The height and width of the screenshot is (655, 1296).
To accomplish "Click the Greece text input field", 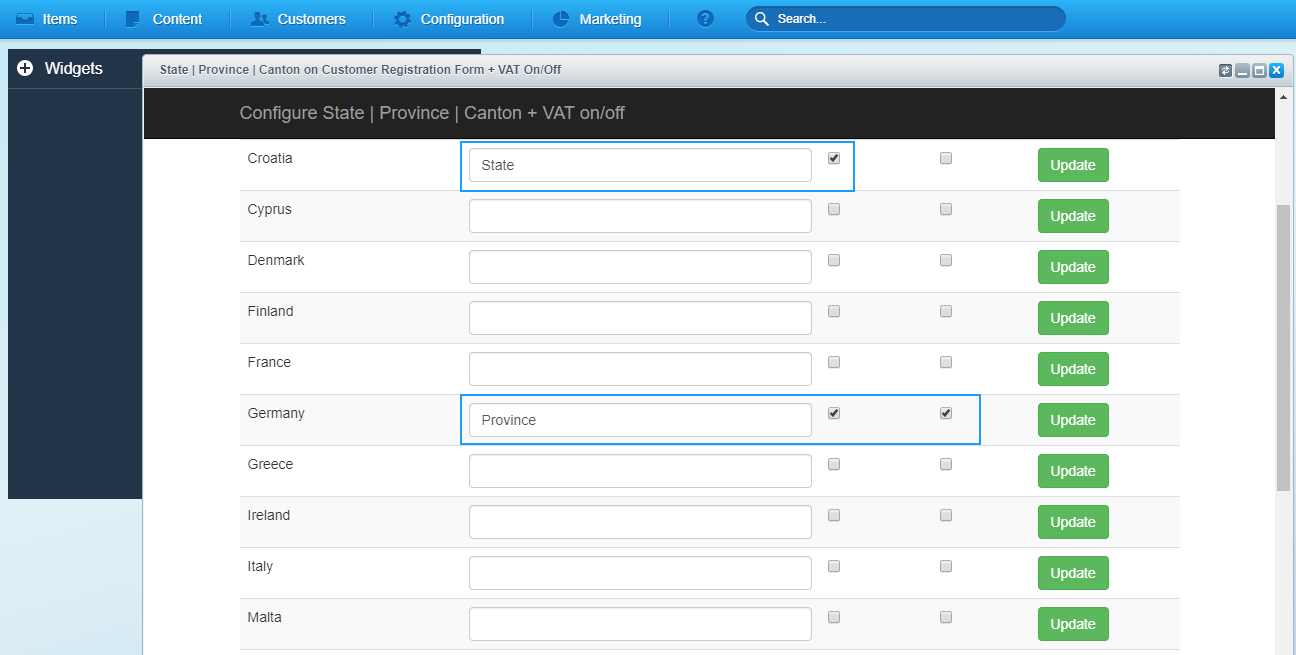I will (640, 471).
